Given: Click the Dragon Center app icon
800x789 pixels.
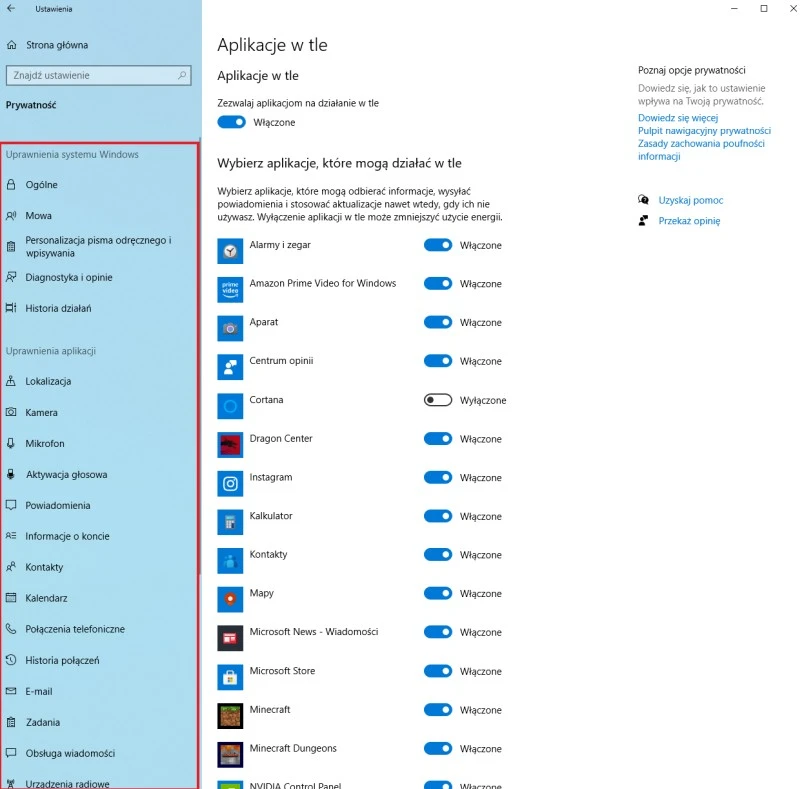Looking at the screenshot, I should 230,444.
